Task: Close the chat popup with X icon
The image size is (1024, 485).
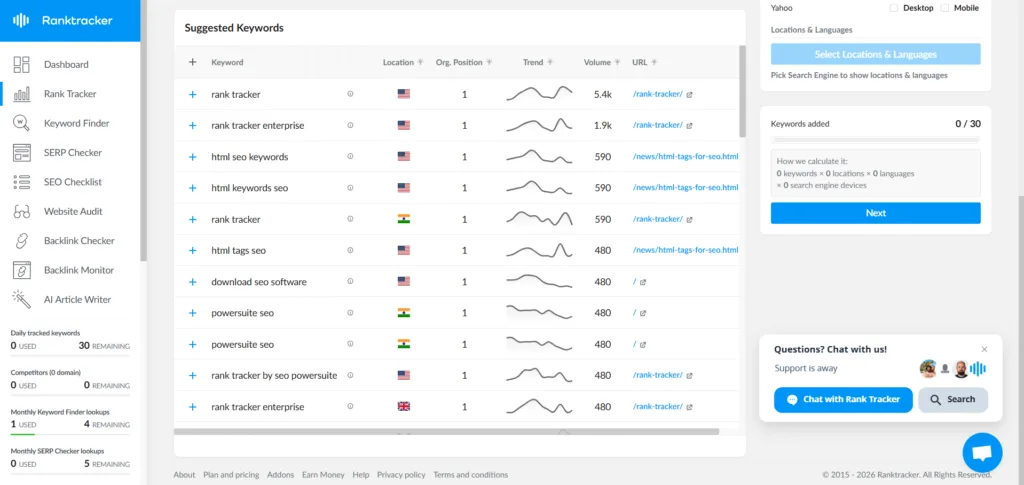Action: click(984, 349)
